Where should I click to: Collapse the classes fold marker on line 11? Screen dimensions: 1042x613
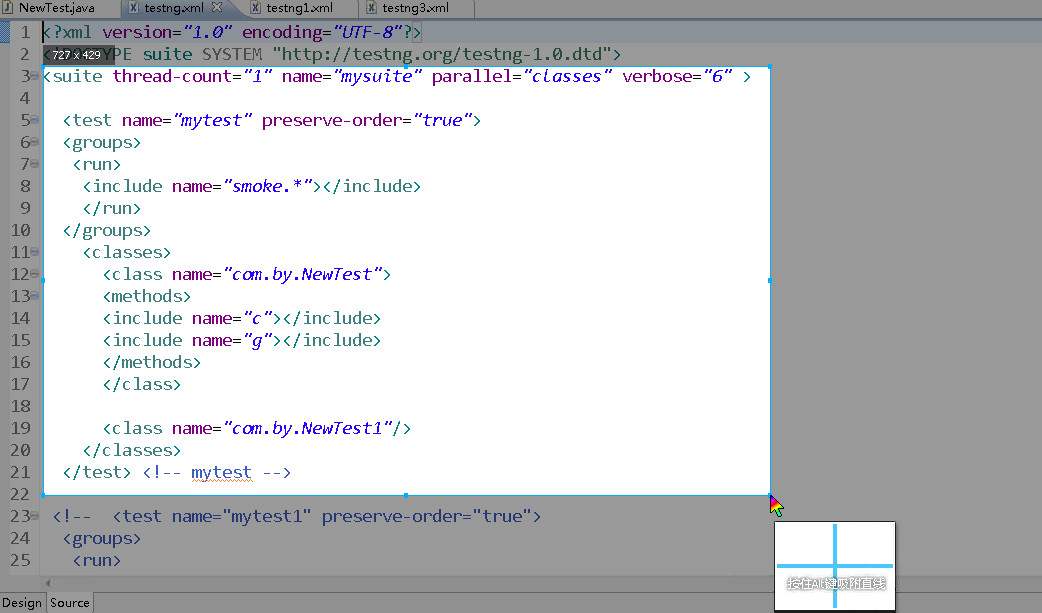tap(35, 252)
